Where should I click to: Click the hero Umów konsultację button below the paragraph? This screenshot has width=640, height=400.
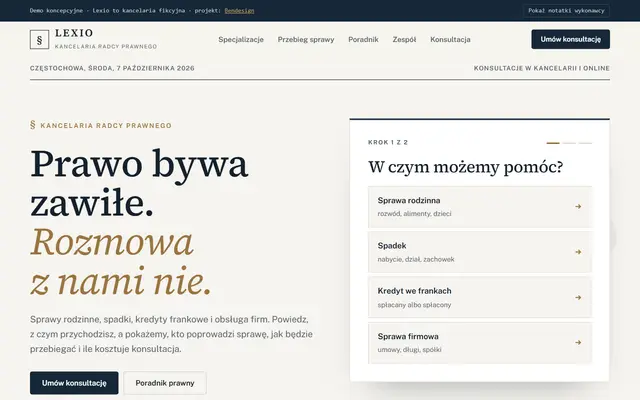point(74,383)
